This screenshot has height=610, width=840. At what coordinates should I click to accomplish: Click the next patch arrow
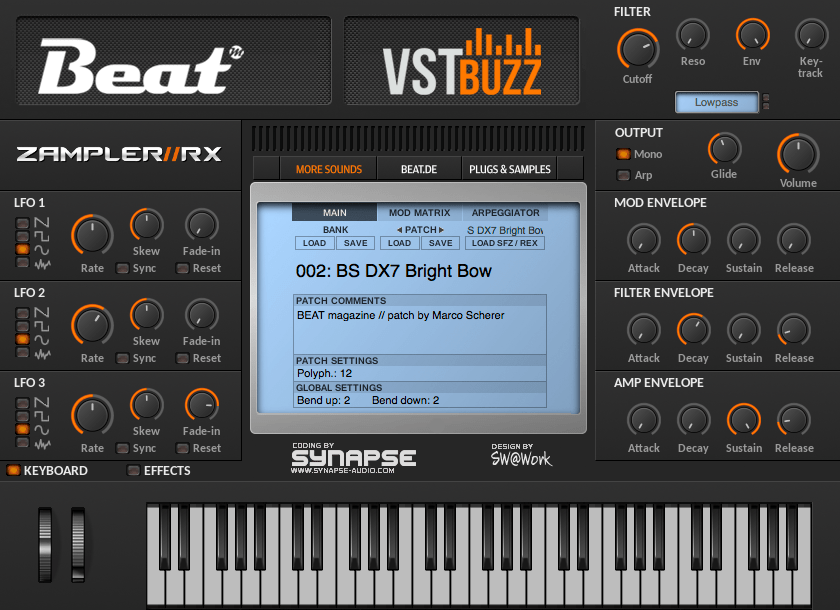(441, 230)
